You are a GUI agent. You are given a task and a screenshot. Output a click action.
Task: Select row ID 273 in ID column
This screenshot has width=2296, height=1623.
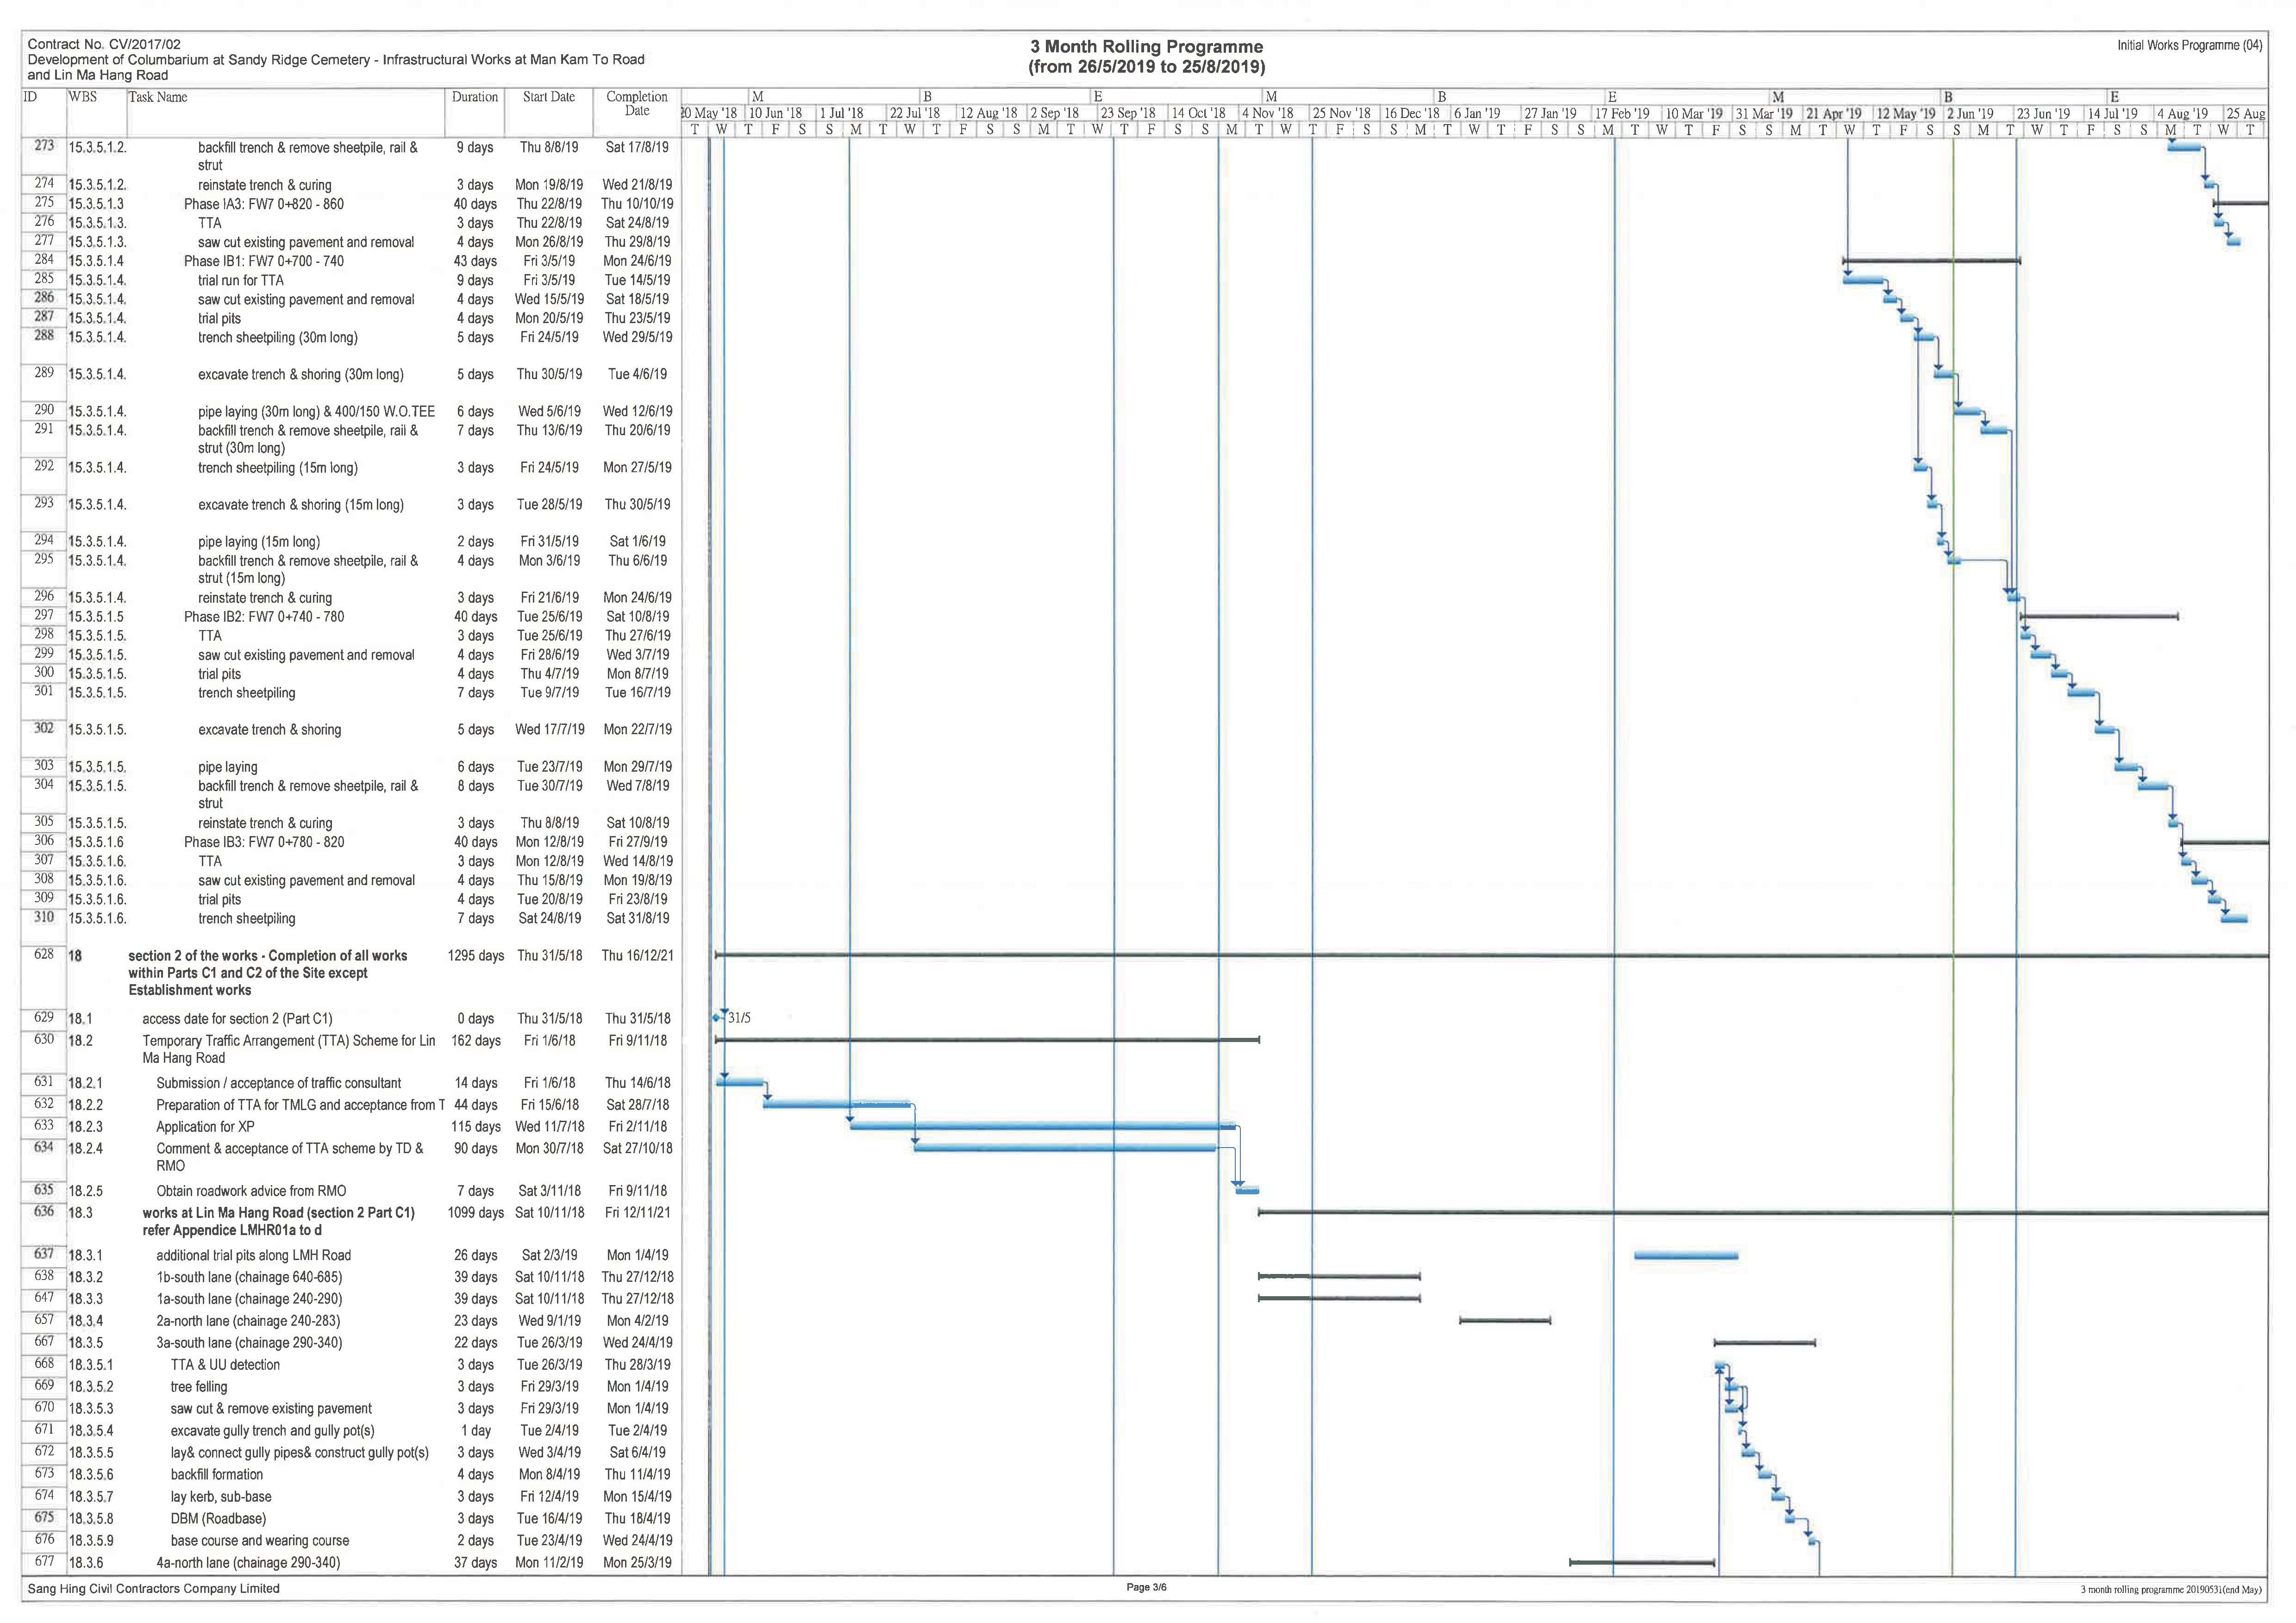click(x=44, y=146)
